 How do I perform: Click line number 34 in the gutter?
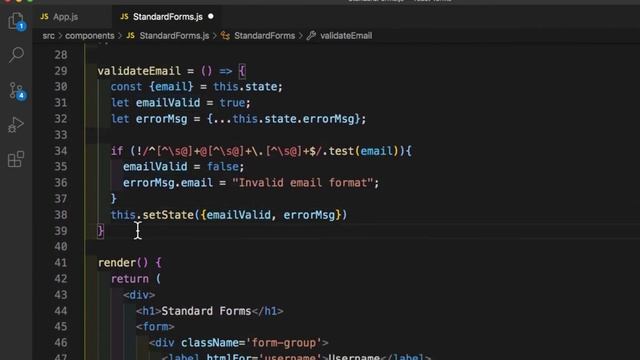(60, 151)
